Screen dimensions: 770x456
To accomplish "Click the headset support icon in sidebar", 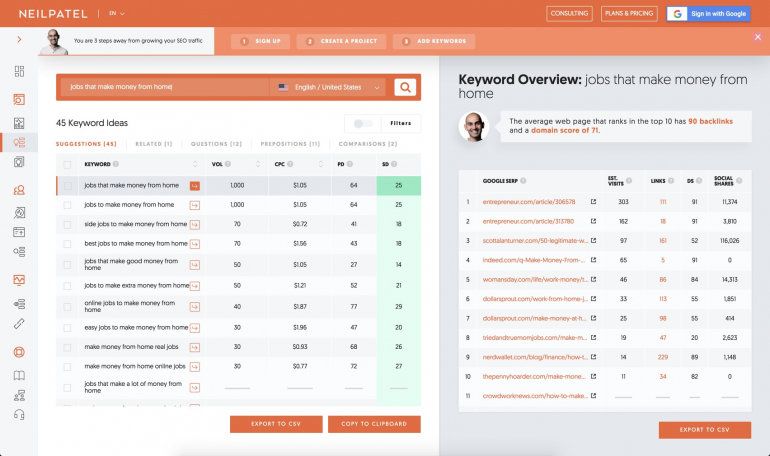I will point(19,415).
